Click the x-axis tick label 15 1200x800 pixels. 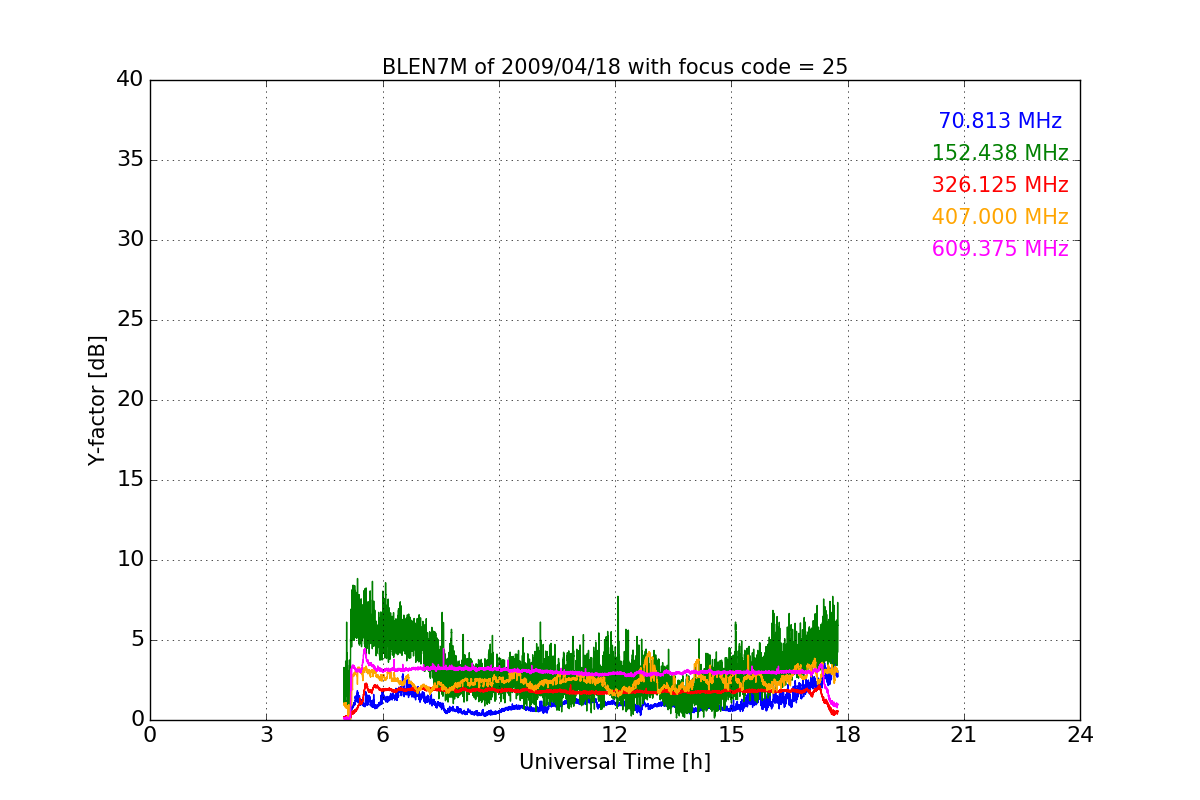coord(731,735)
